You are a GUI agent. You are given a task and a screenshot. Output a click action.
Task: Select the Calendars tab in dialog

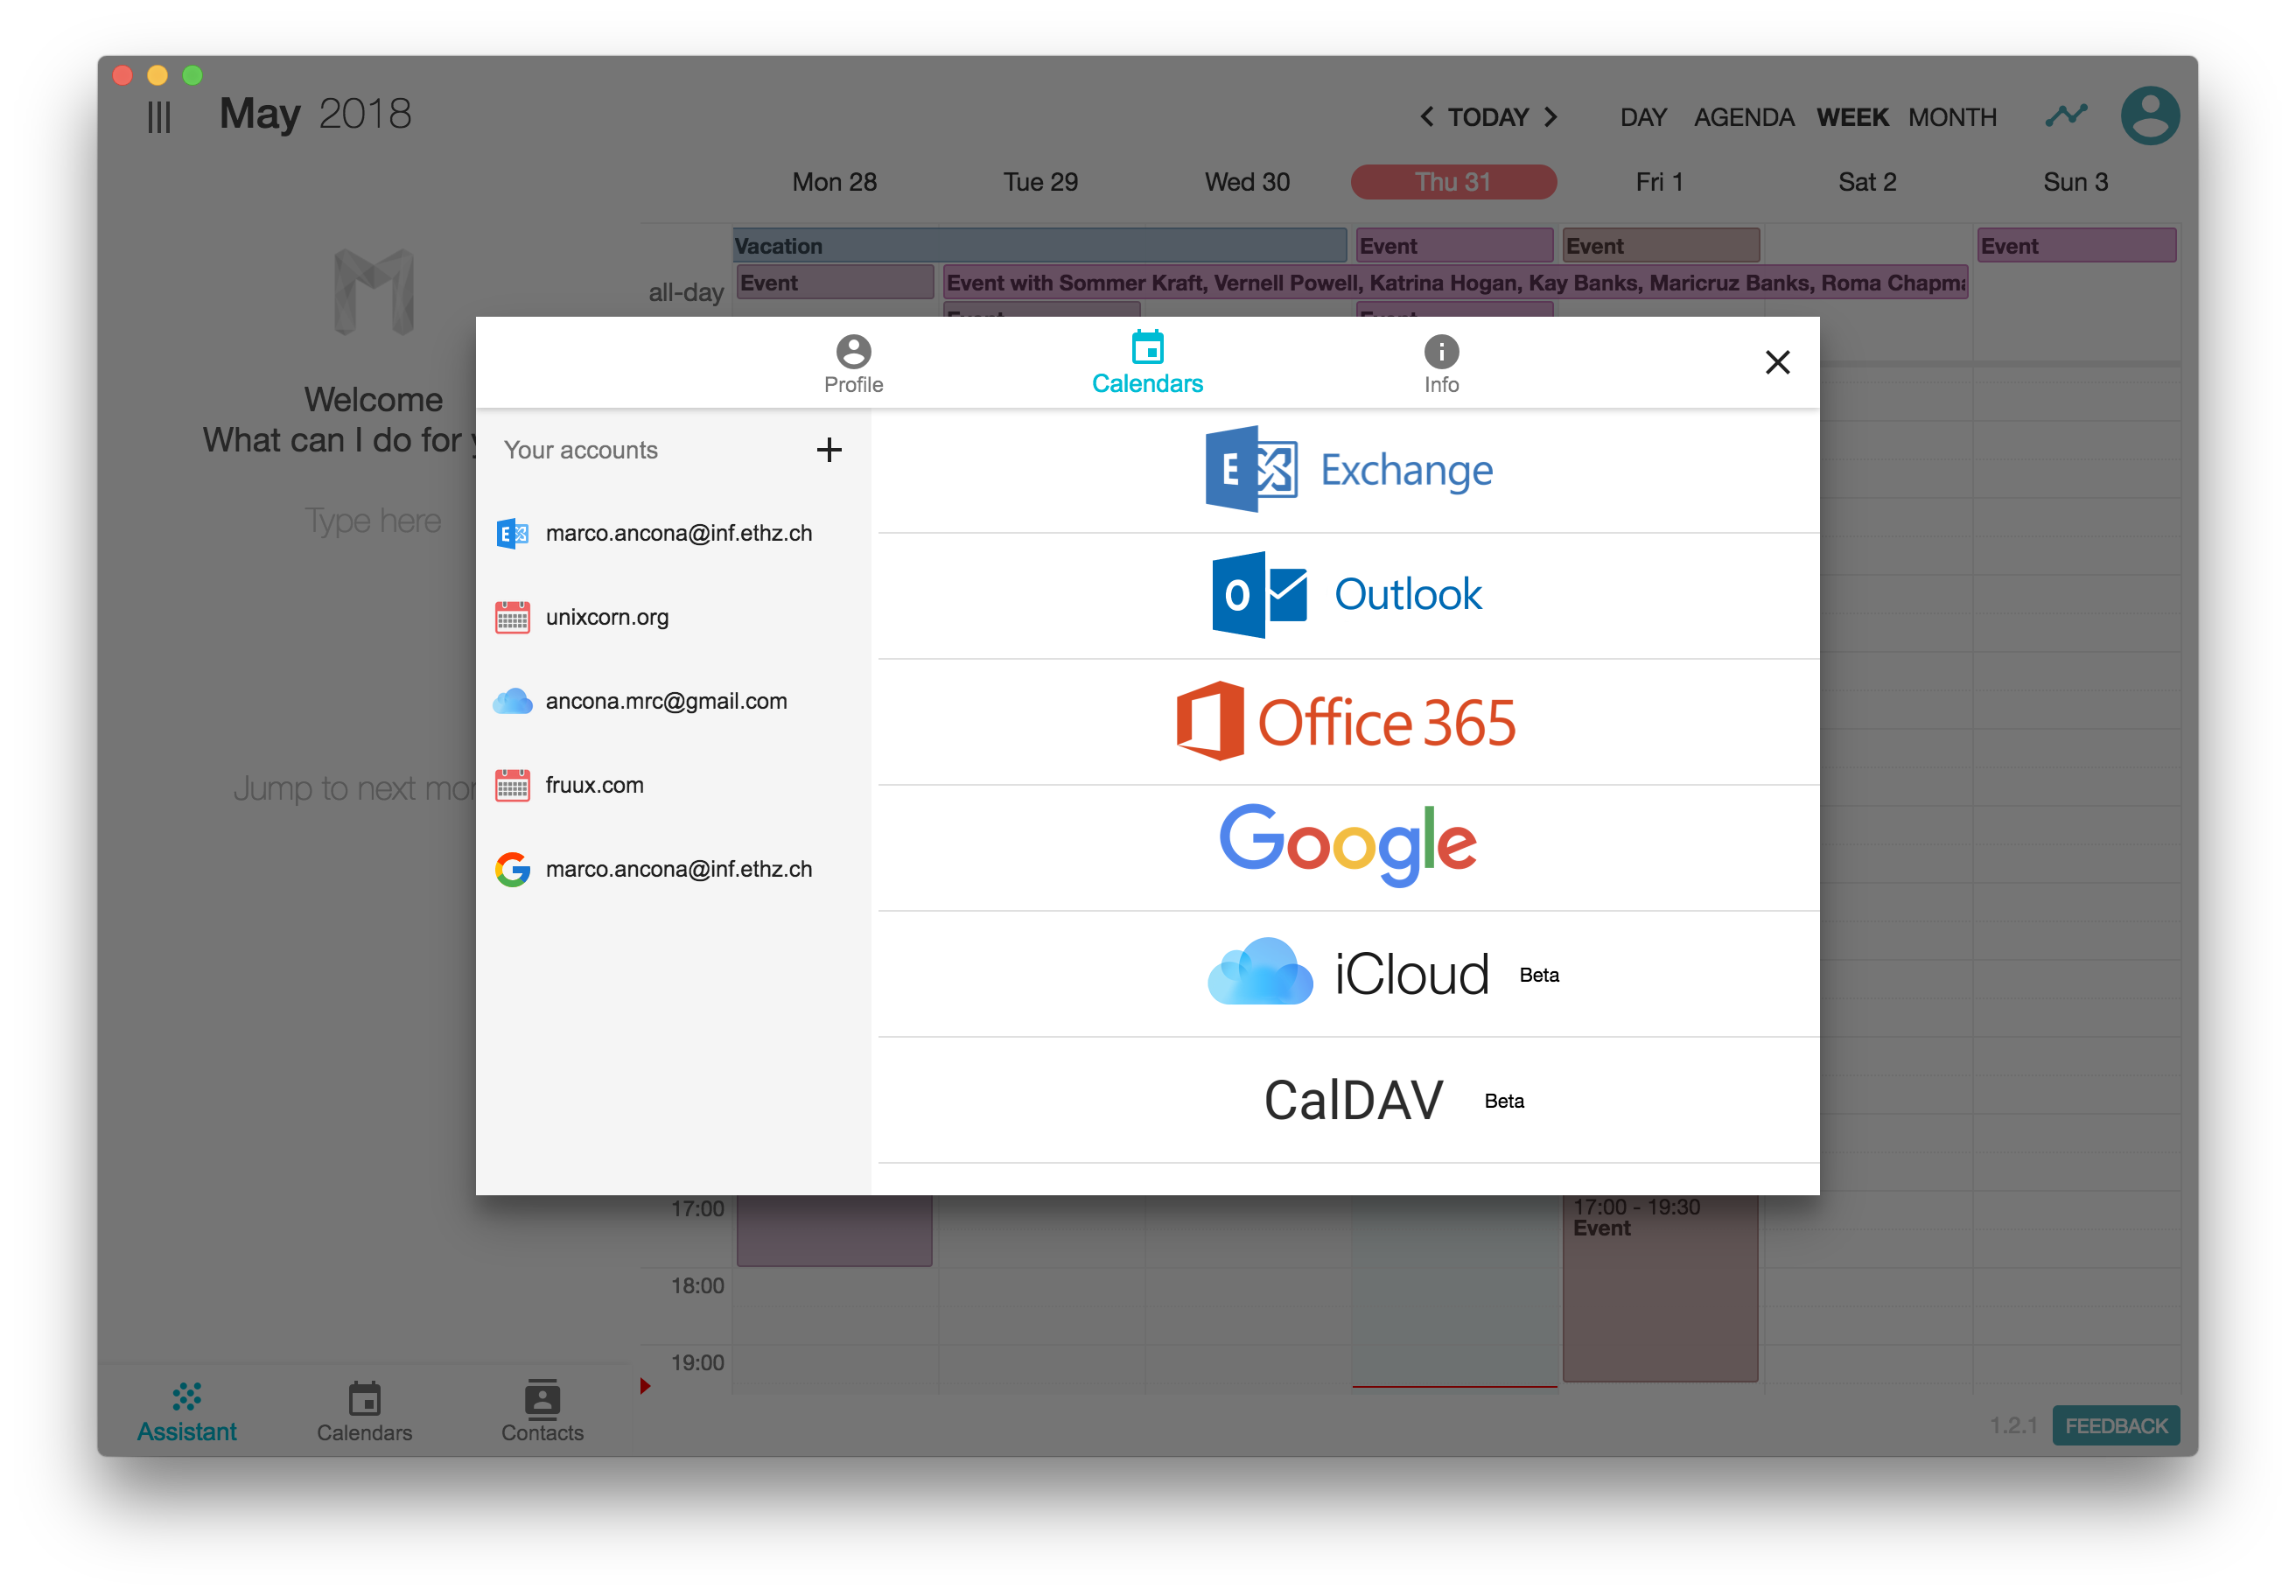coord(1147,363)
